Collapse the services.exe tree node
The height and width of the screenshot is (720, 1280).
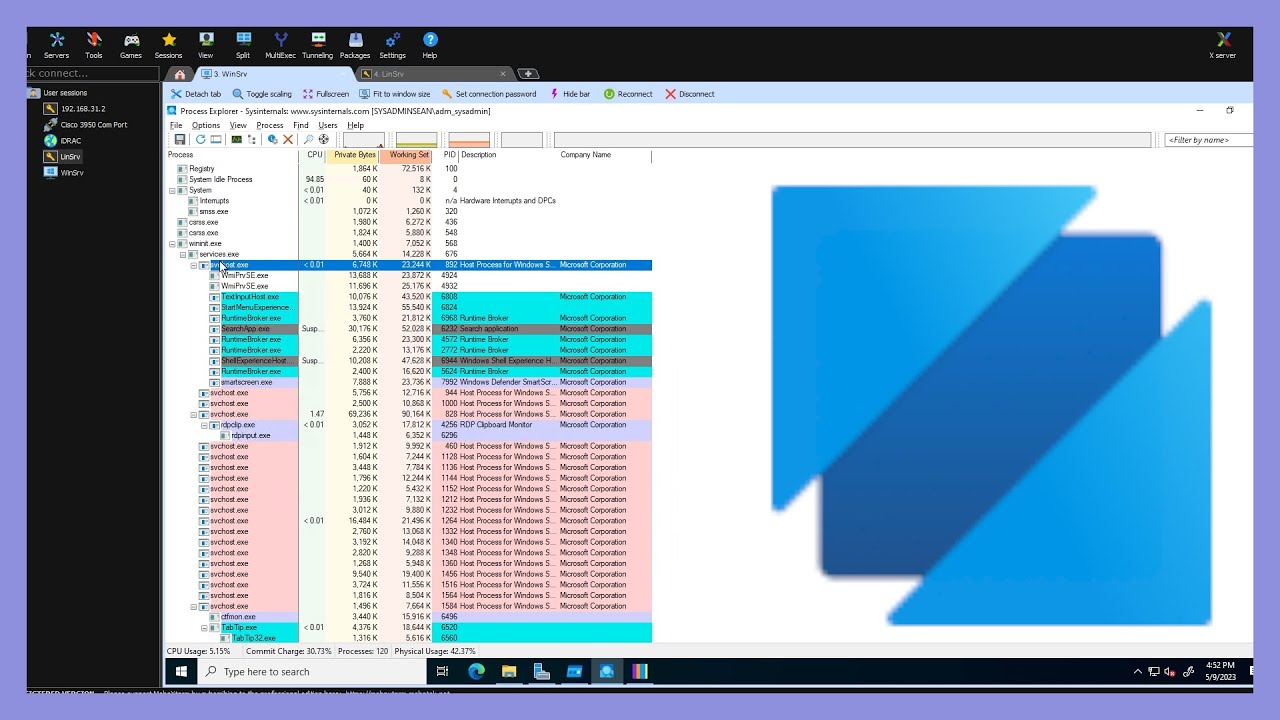click(x=182, y=254)
